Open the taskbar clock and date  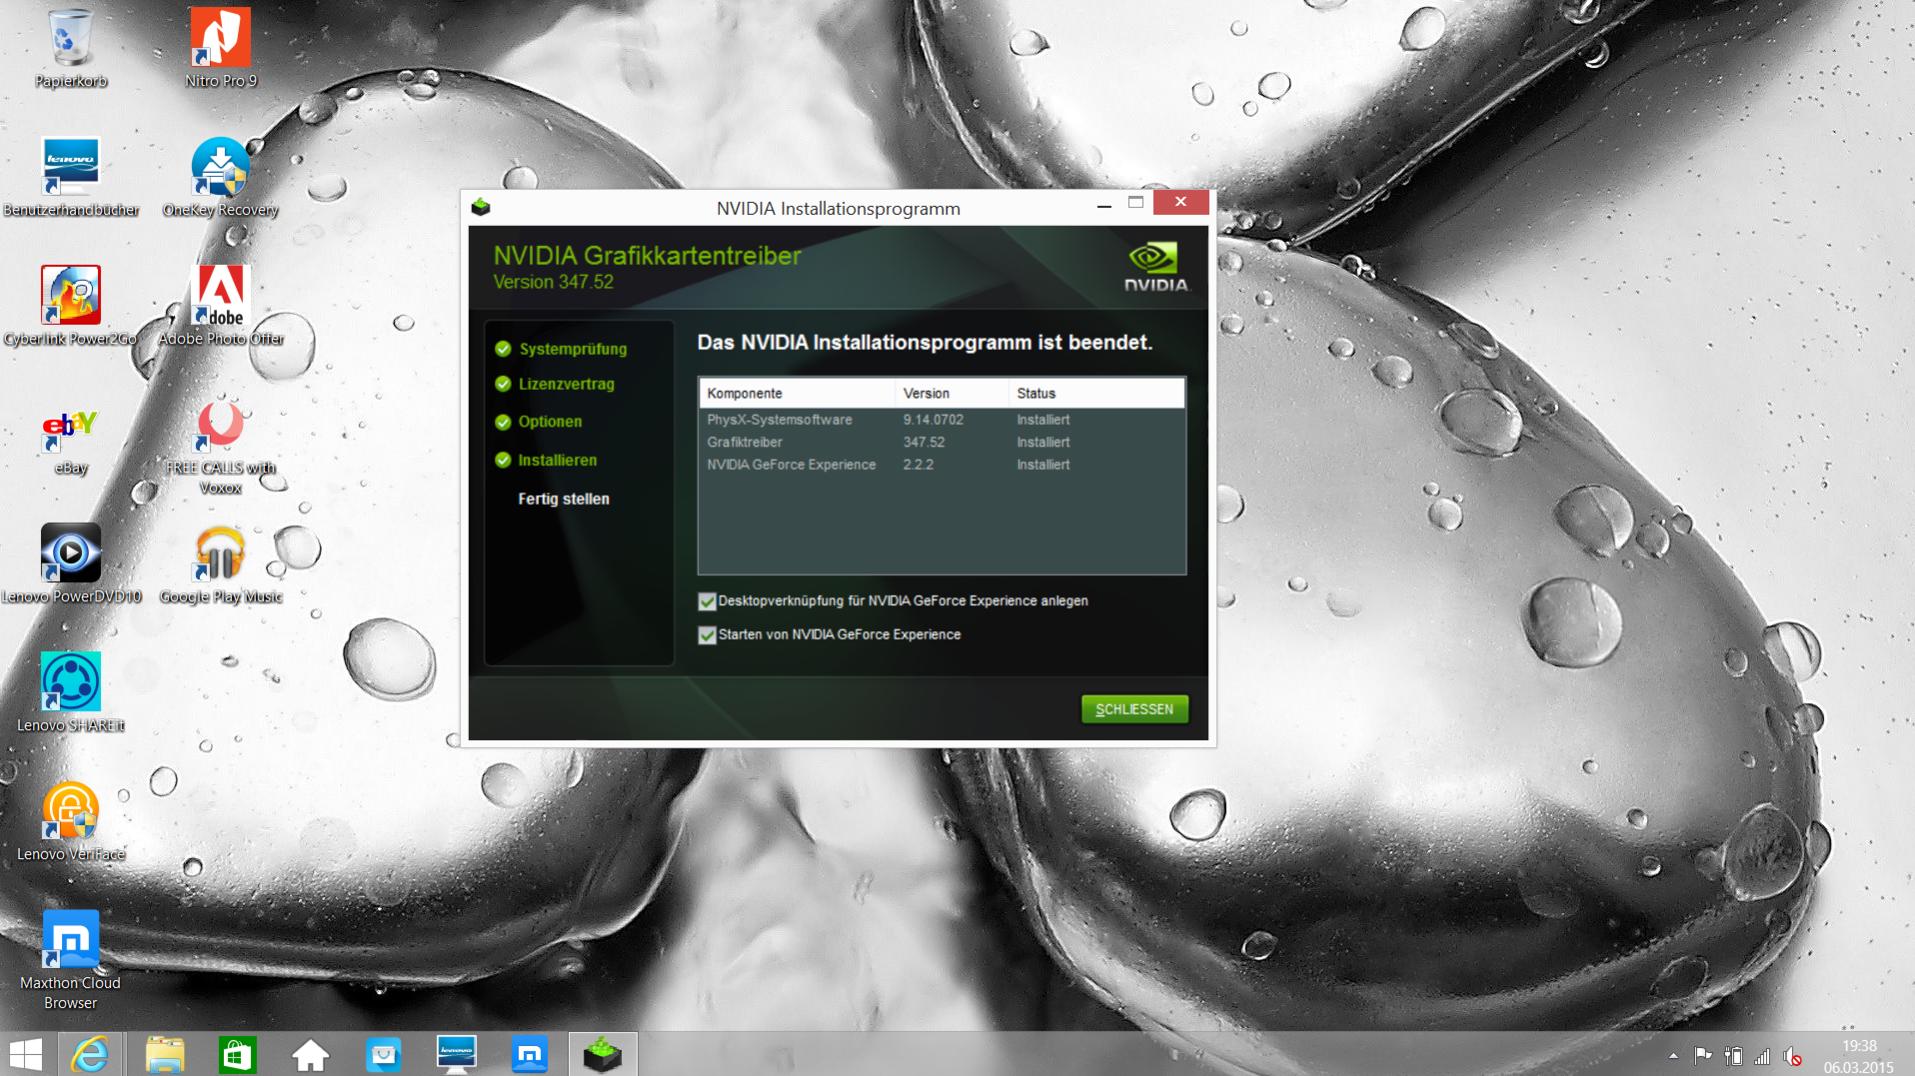[1858, 1056]
